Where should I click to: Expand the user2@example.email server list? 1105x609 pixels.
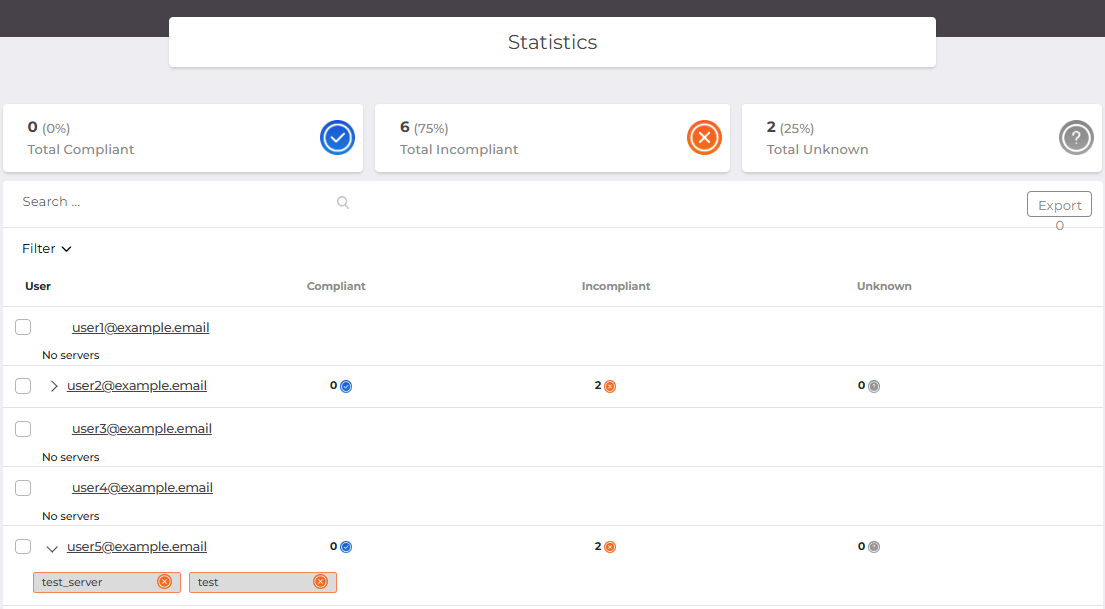[54, 386]
